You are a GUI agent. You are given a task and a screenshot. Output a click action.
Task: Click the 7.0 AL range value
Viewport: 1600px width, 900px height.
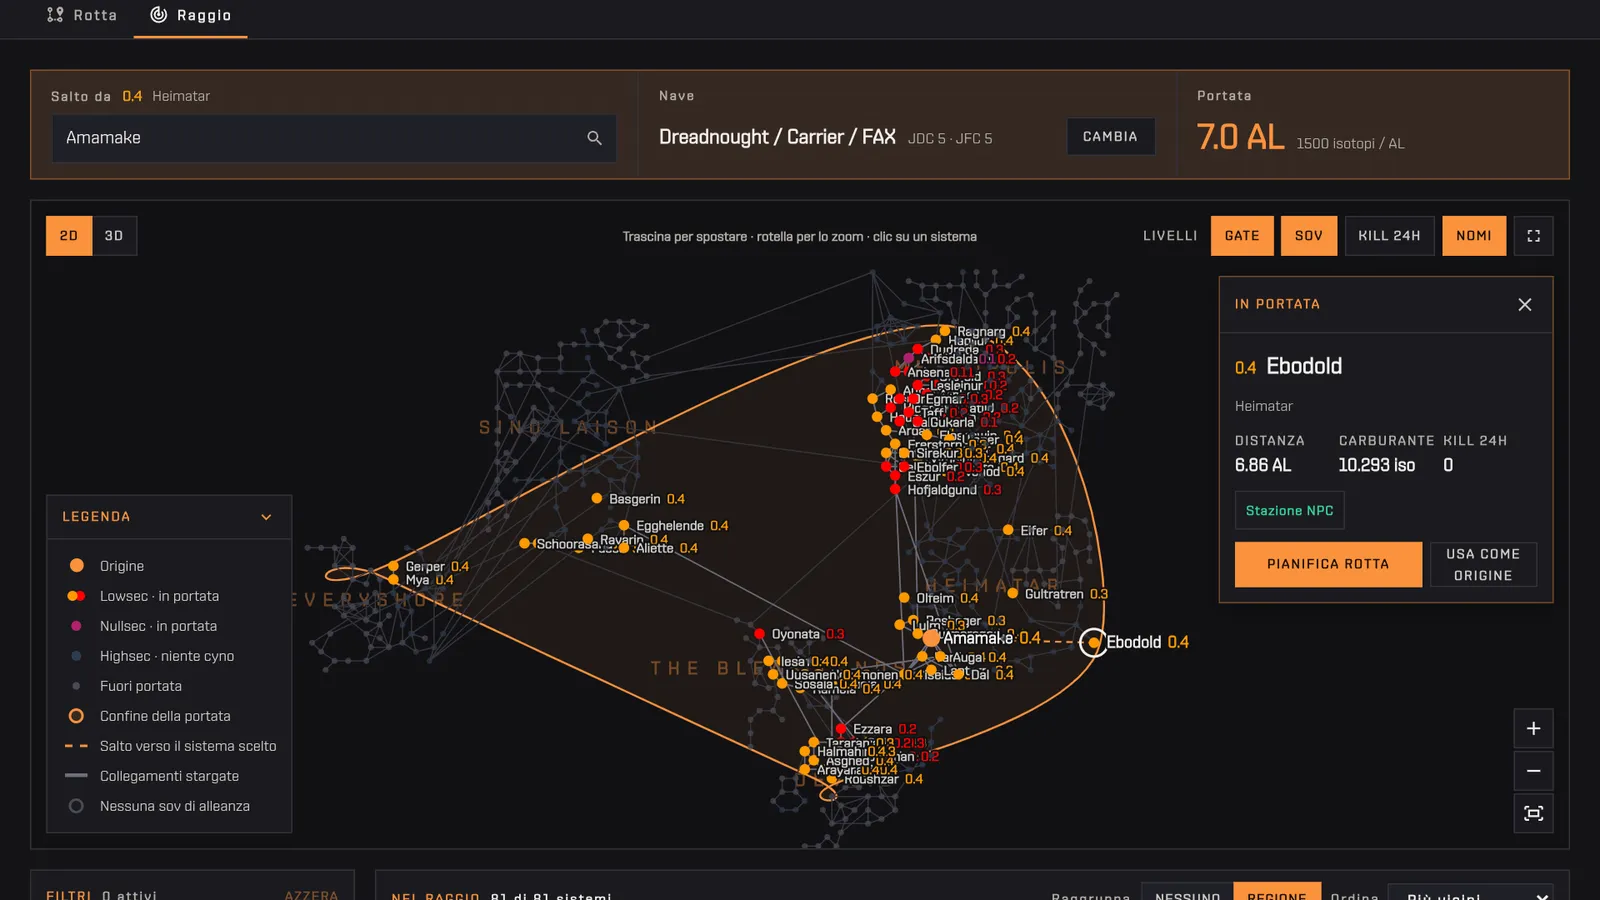click(x=1240, y=137)
